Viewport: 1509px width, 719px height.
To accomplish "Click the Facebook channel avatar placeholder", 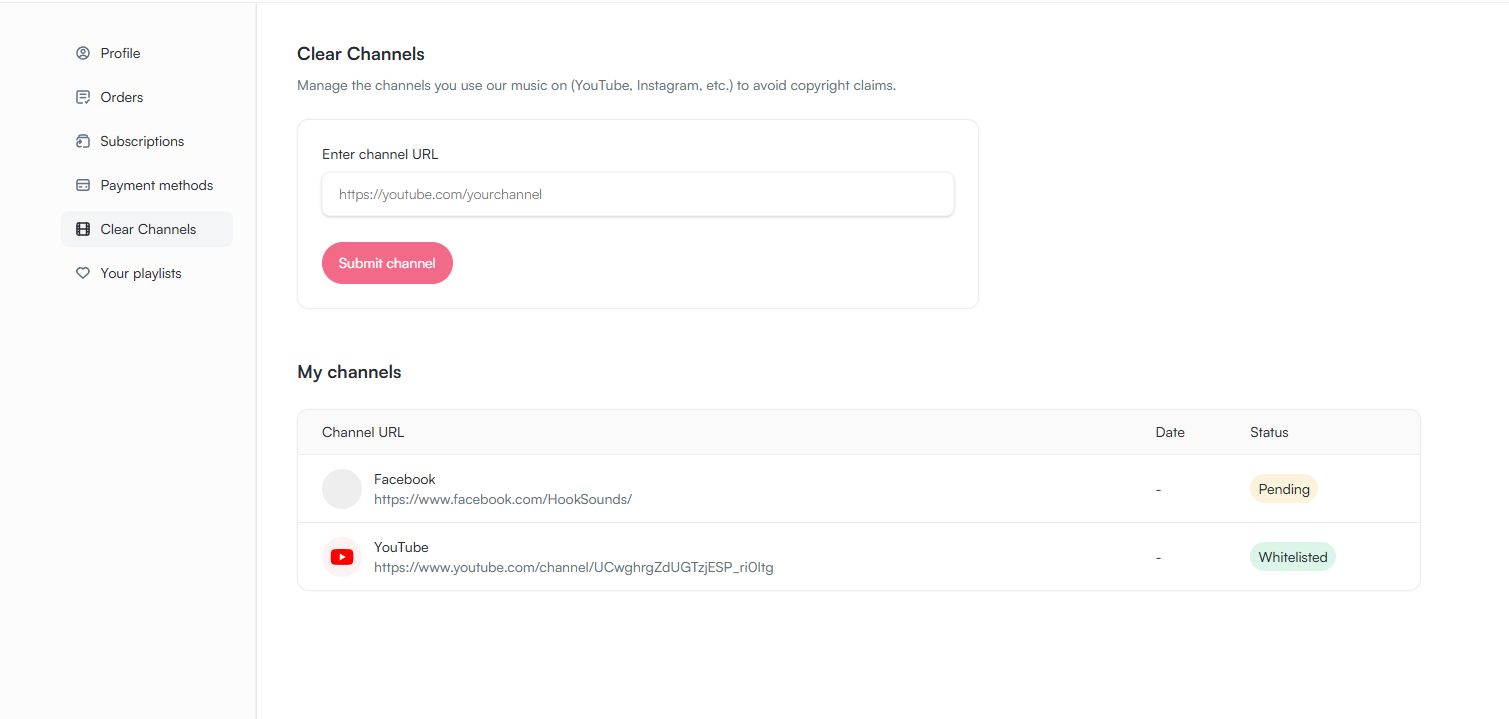I will [342, 489].
